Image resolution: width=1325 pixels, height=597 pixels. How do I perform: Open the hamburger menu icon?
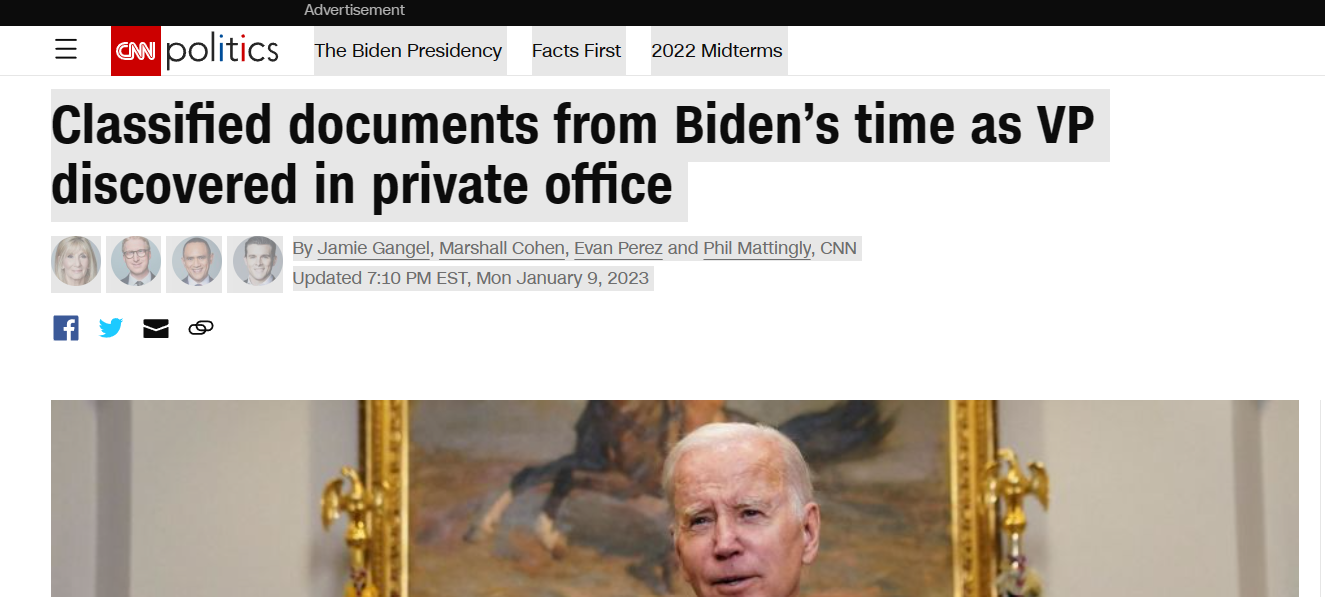pos(66,49)
